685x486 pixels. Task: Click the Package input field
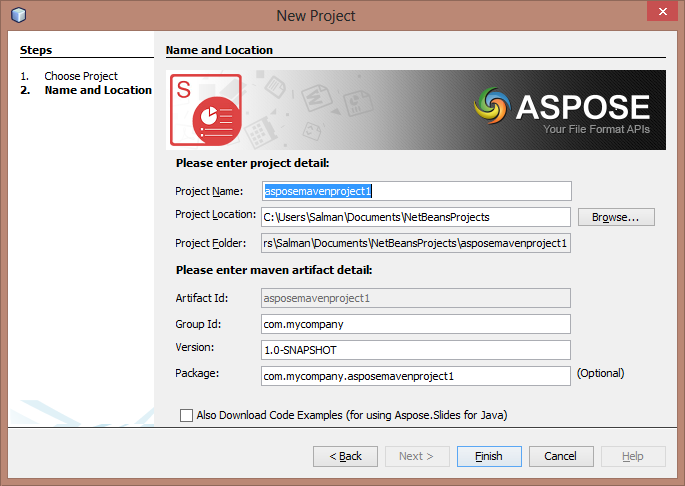tap(416, 376)
